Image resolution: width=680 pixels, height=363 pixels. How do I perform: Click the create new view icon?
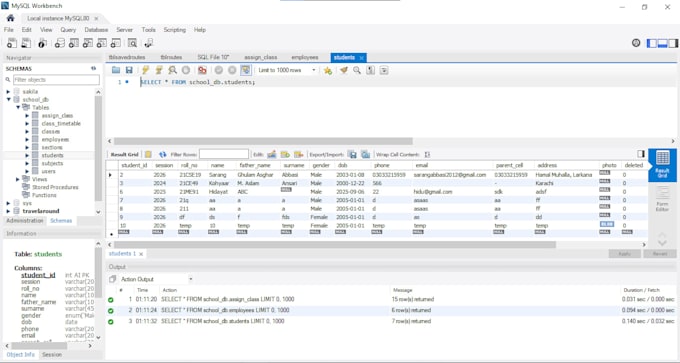coord(88,43)
